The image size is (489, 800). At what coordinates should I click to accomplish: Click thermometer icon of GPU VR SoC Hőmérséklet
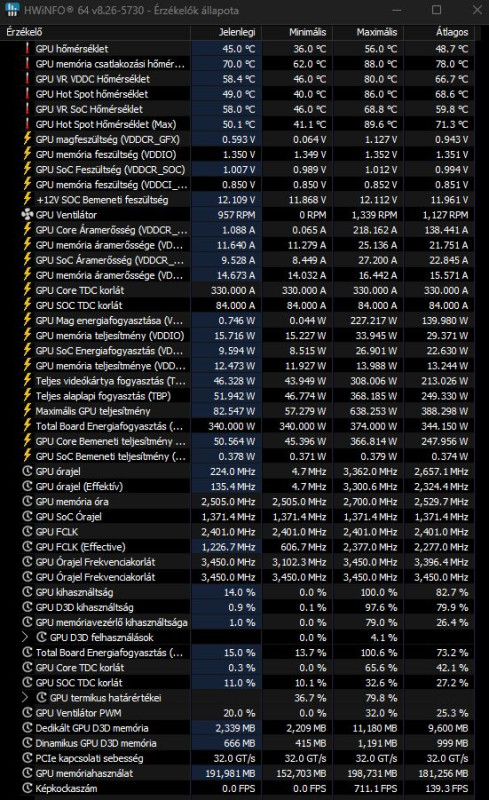28,109
